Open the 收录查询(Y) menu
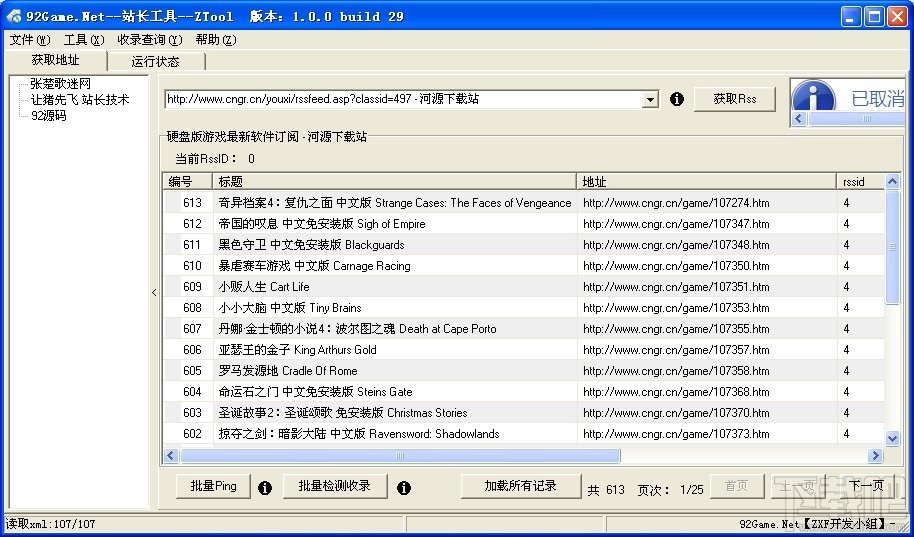 click(150, 40)
